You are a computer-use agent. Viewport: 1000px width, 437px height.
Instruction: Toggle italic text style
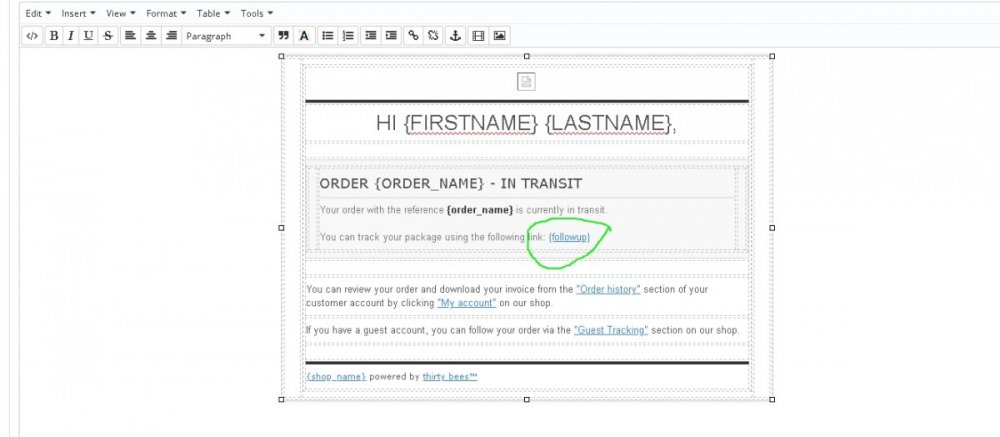click(70, 36)
